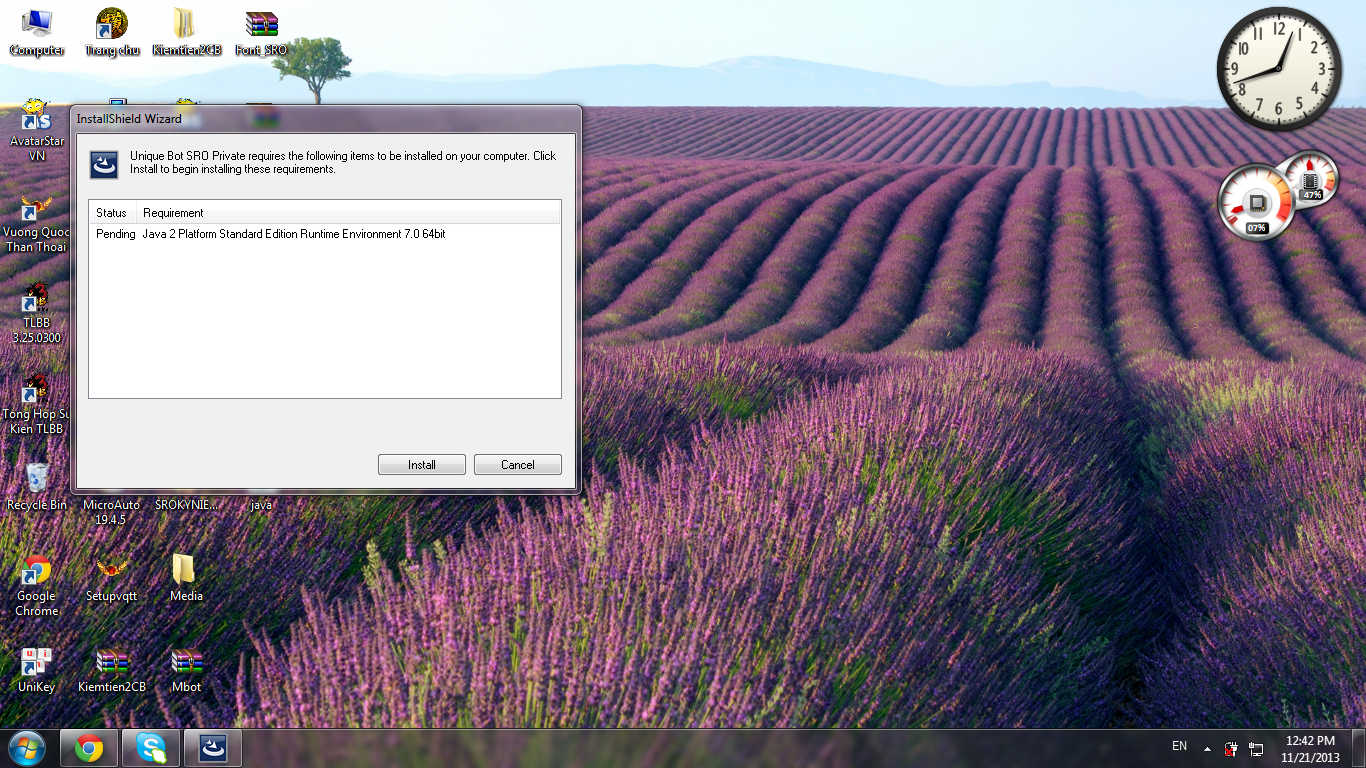Select the Media folder icon

[x=186, y=578]
